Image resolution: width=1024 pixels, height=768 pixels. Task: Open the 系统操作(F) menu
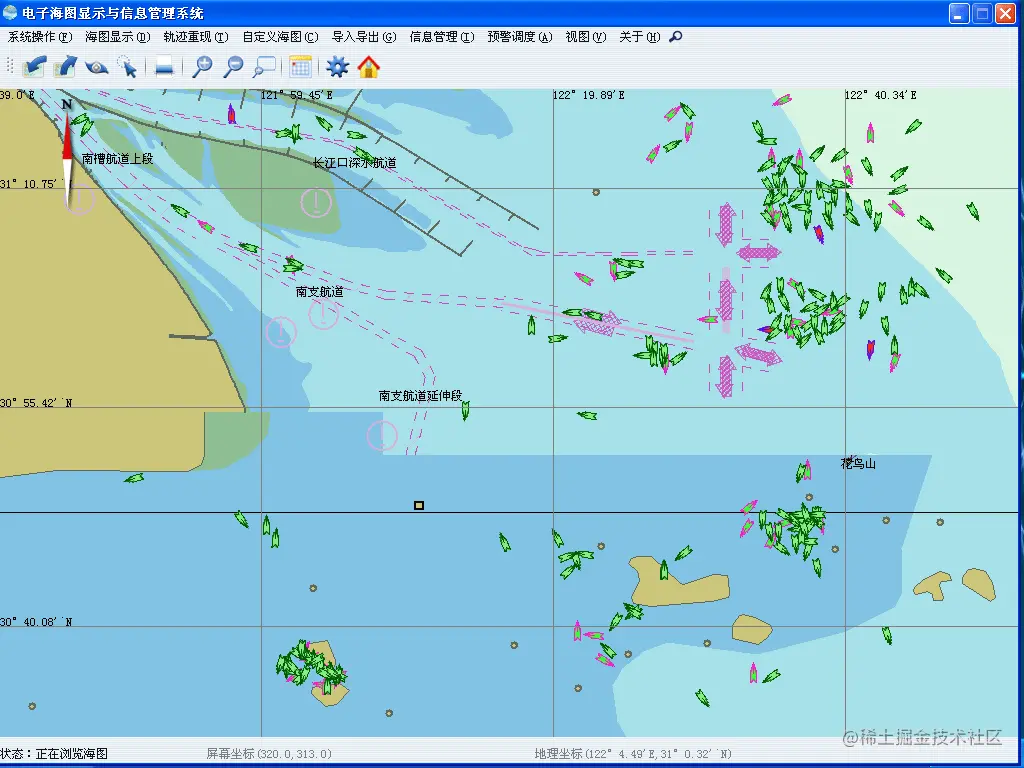click(40, 37)
